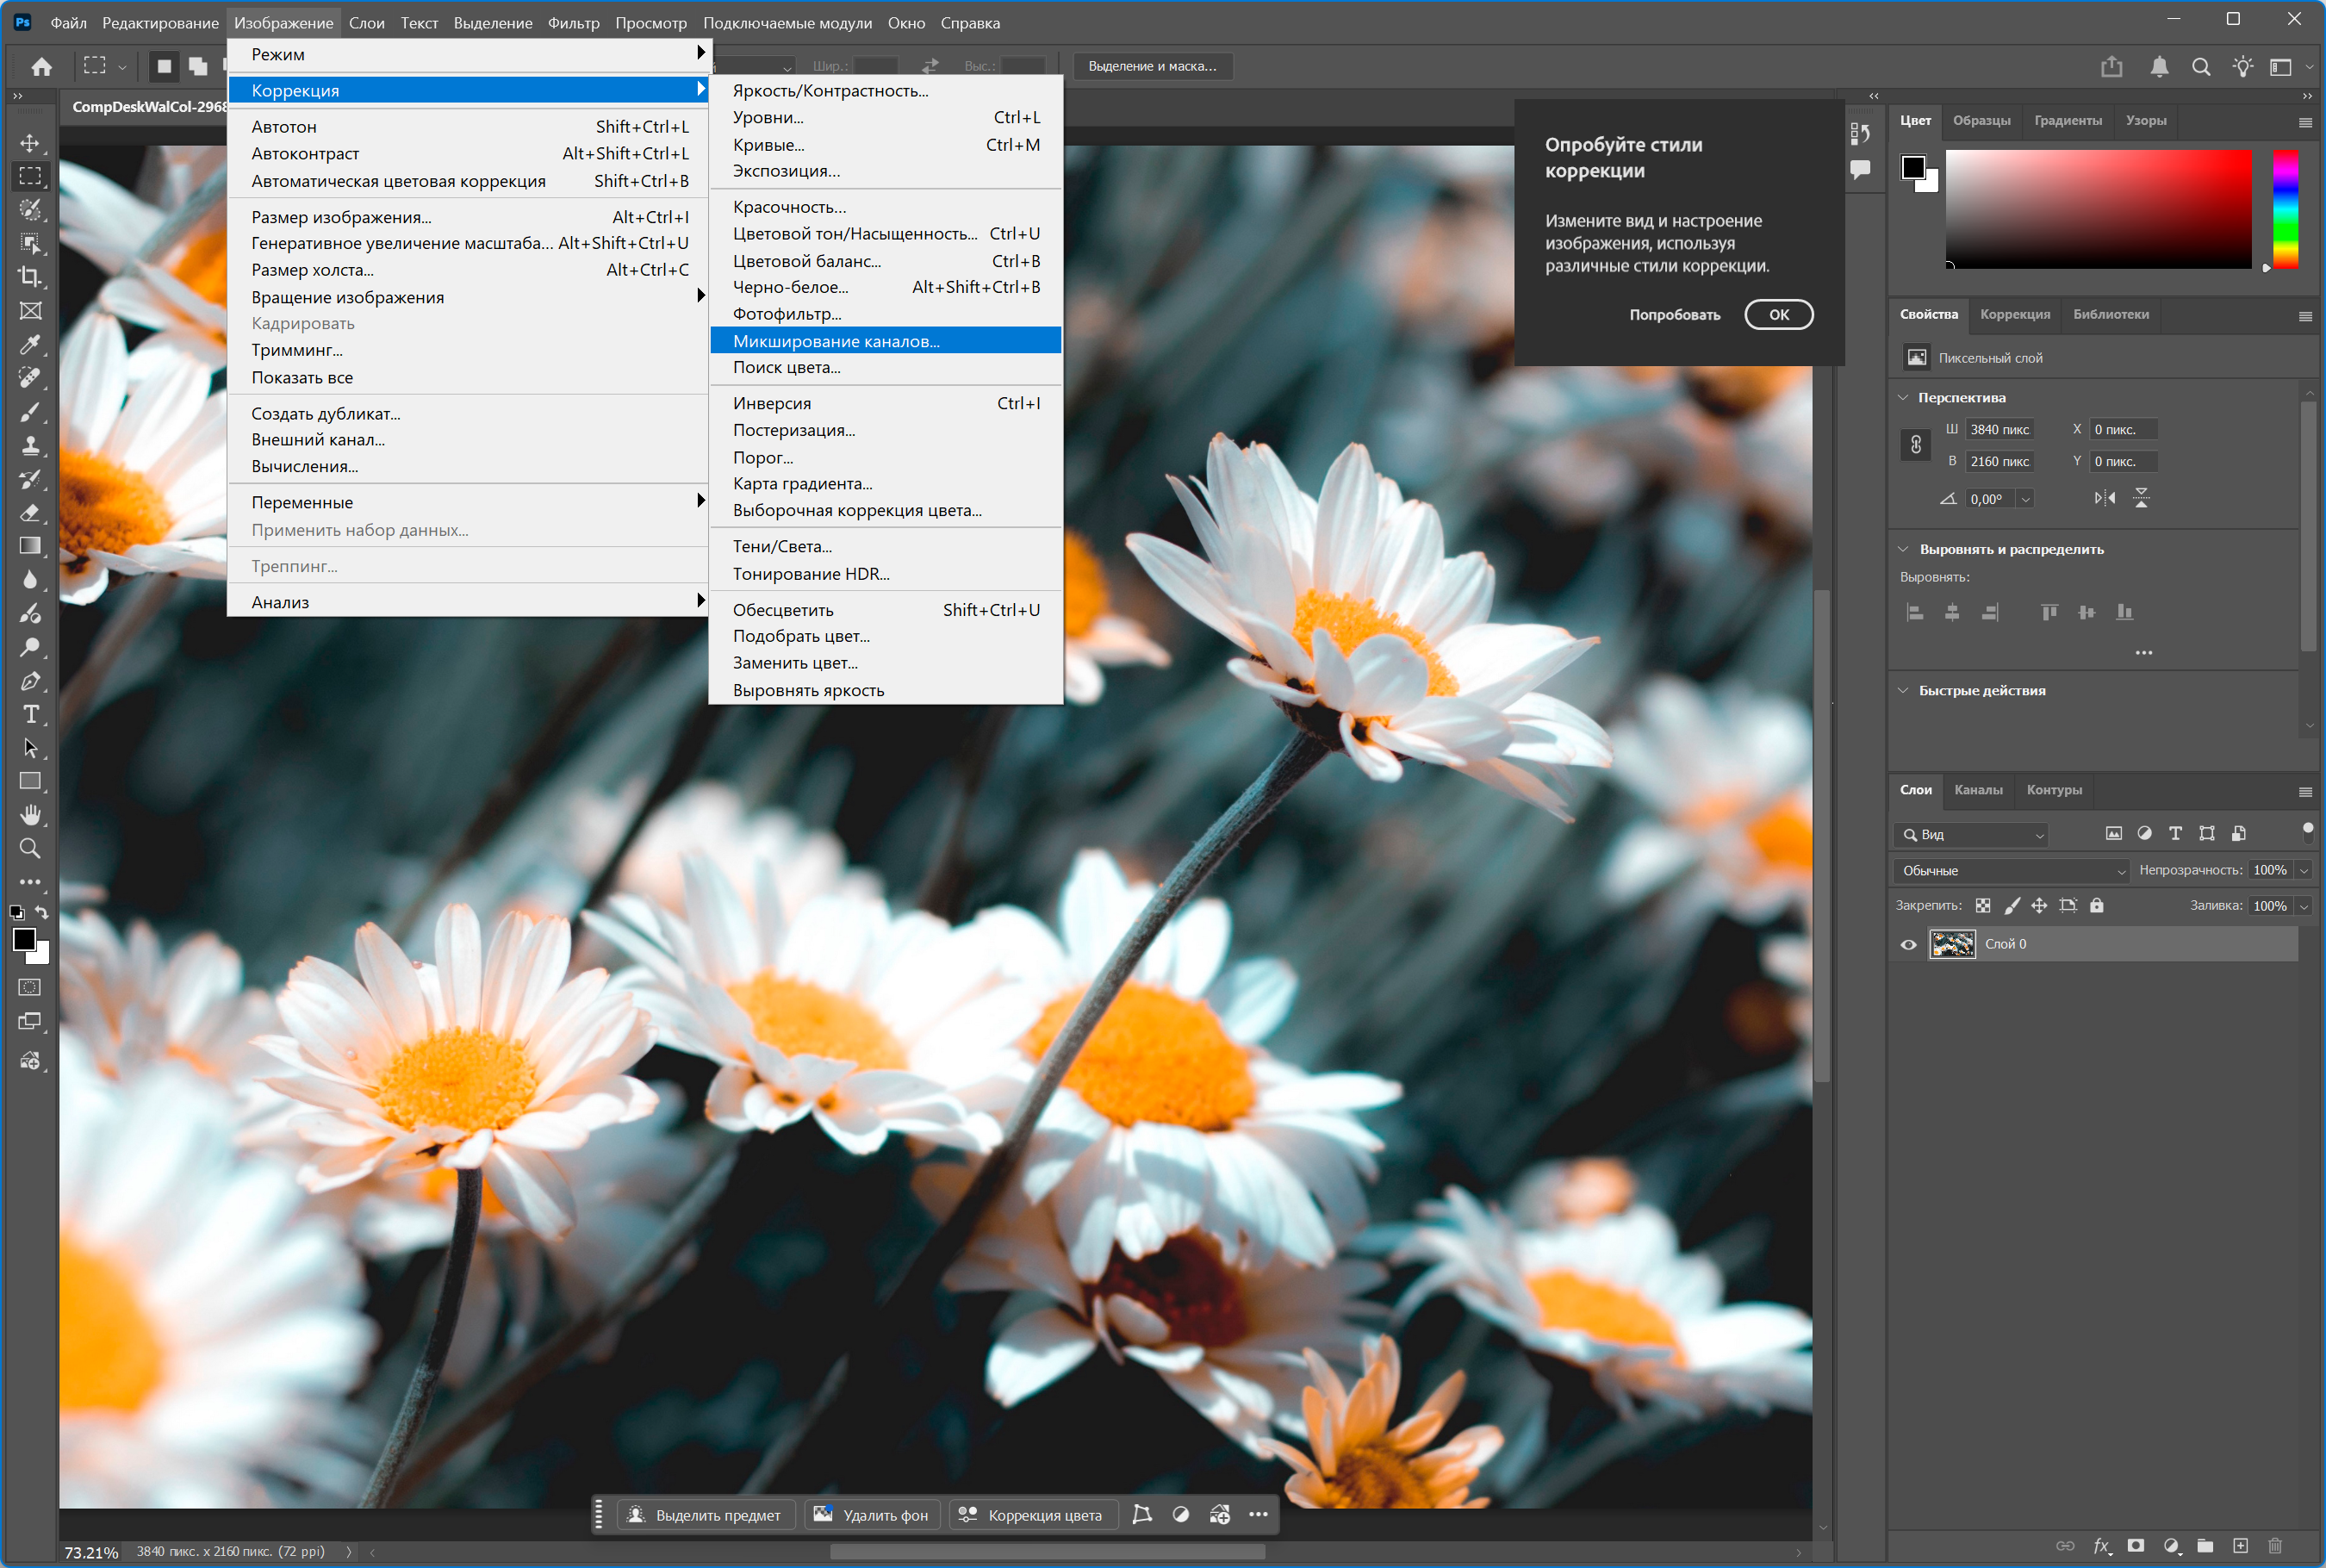Toggle width-height link in Properties

1915,445
